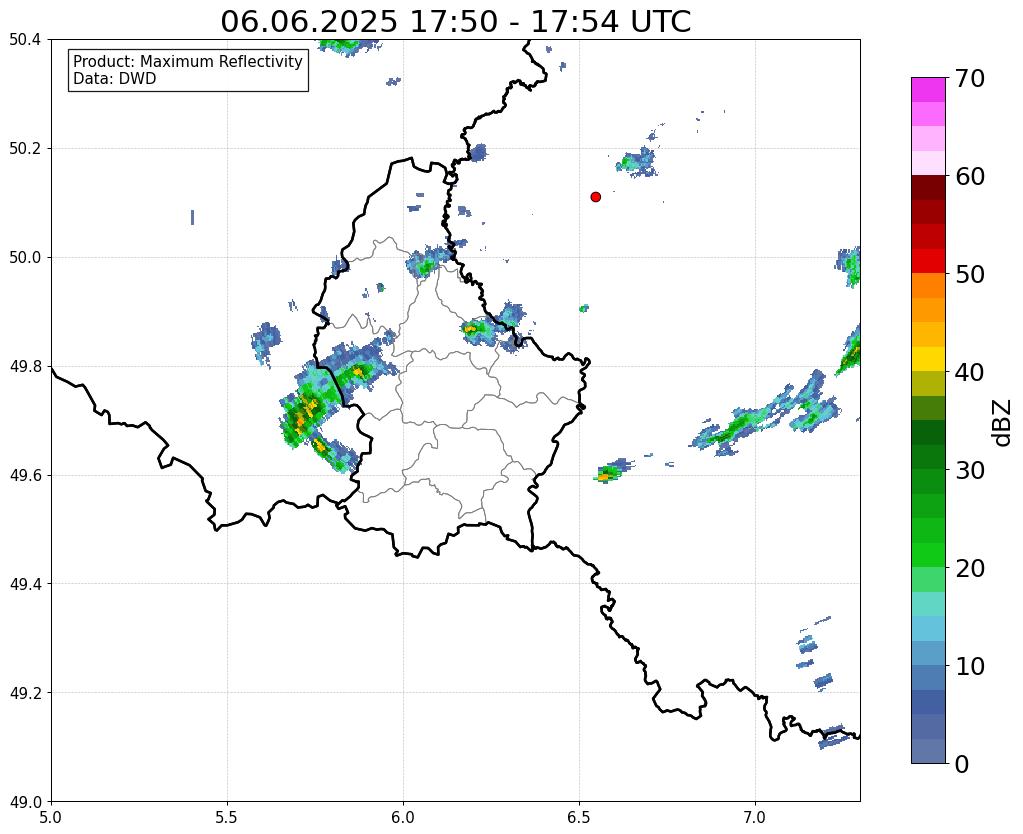
Task: Click the longitude axis label 5.0
Action: pyautogui.click(x=51, y=817)
